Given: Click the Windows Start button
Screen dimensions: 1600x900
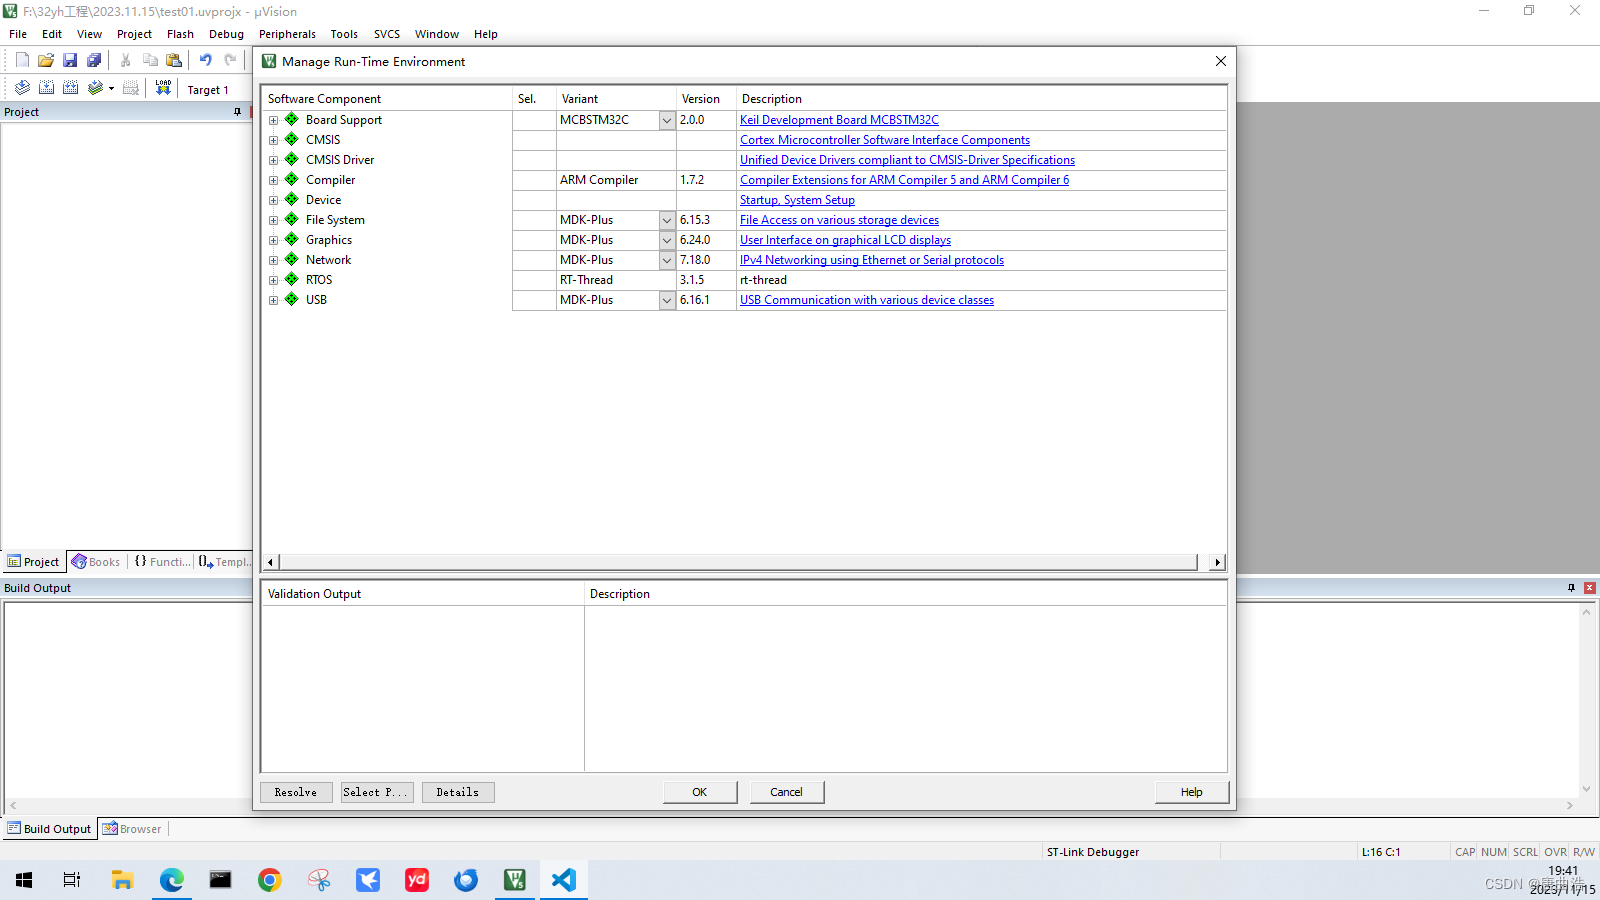Looking at the screenshot, I should [x=25, y=880].
